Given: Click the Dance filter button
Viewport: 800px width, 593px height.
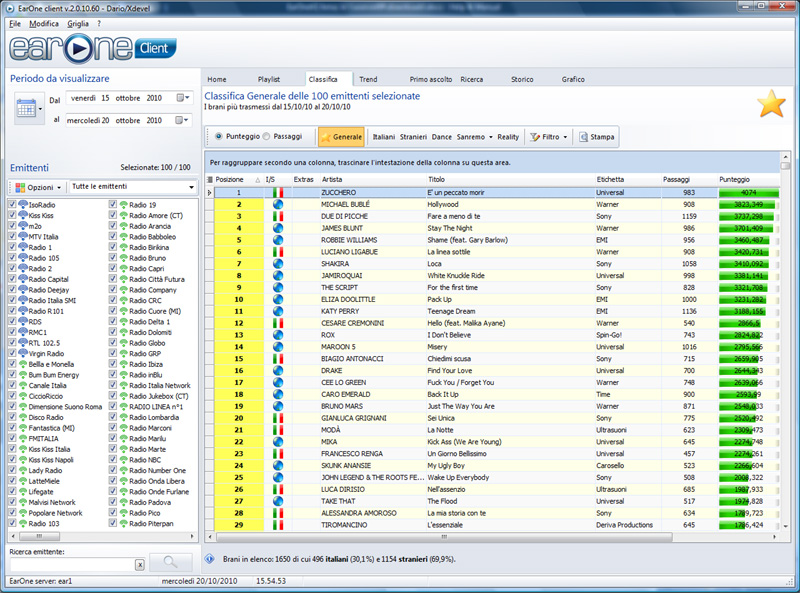Looking at the screenshot, I should pyautogui.click(x=442, y=137).
